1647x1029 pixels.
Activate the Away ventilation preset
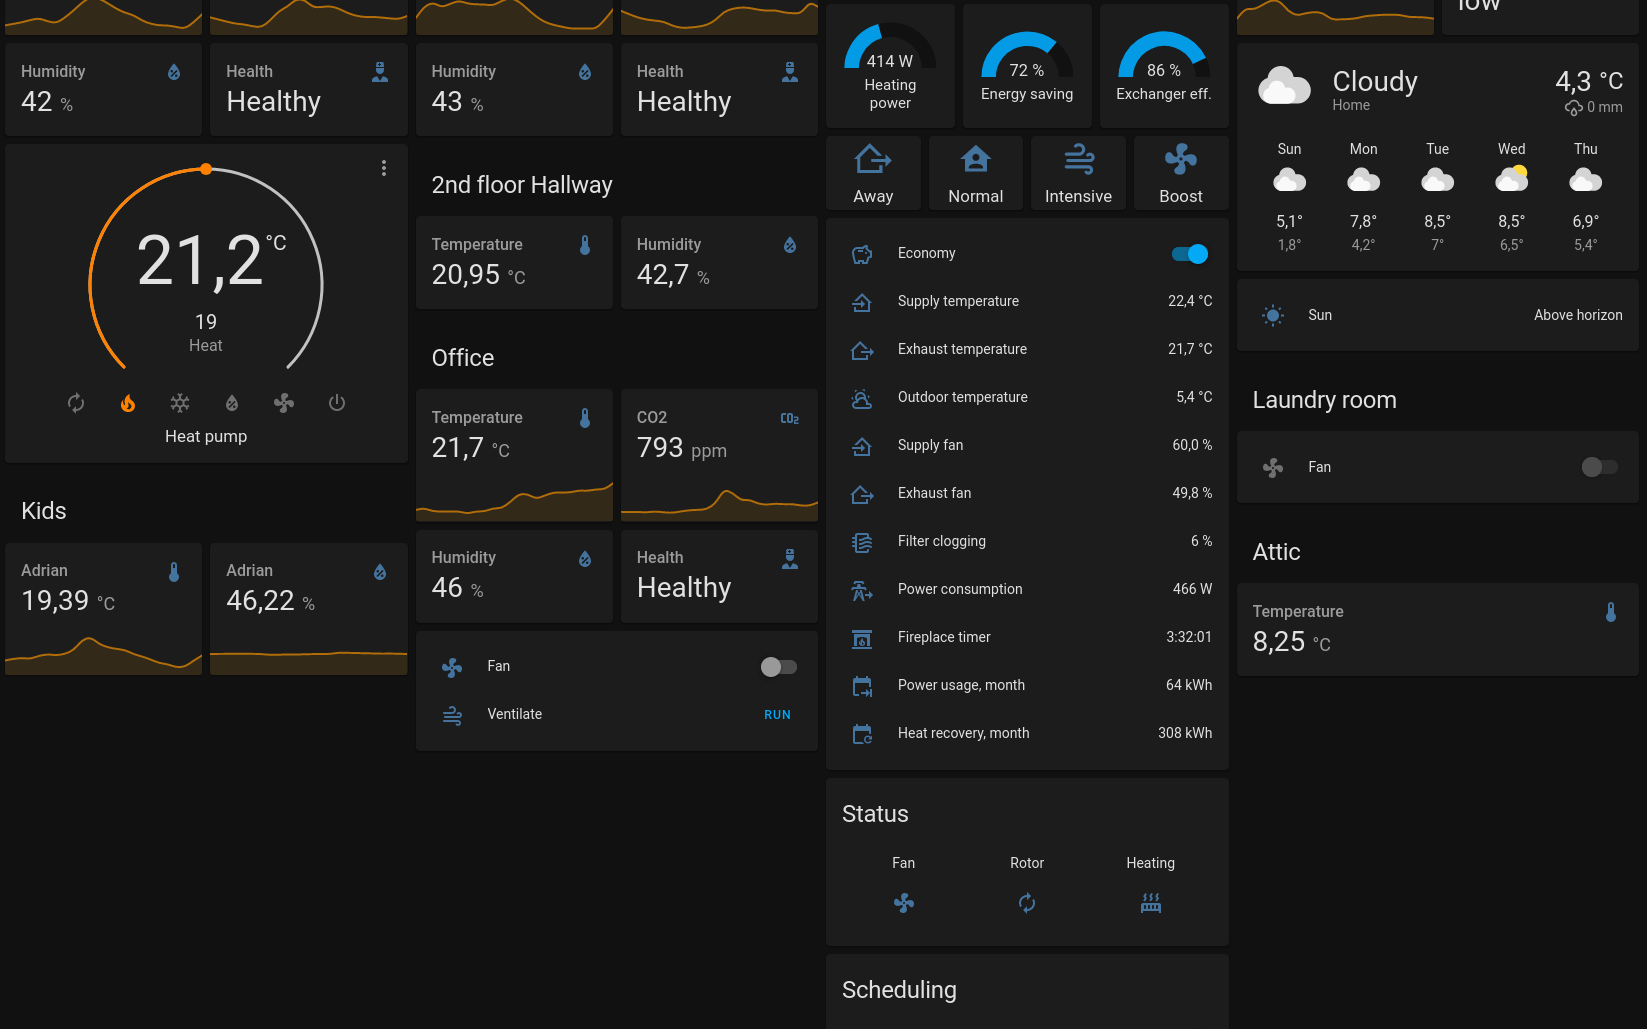[x=873, y=173]
